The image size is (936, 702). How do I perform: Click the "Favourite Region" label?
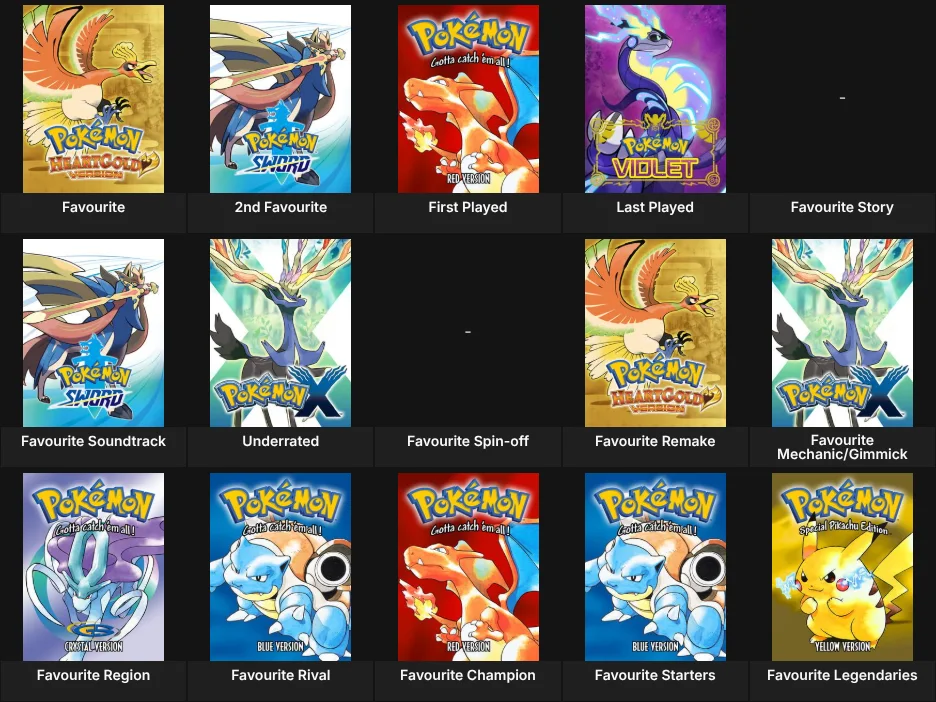coord(93,675)
